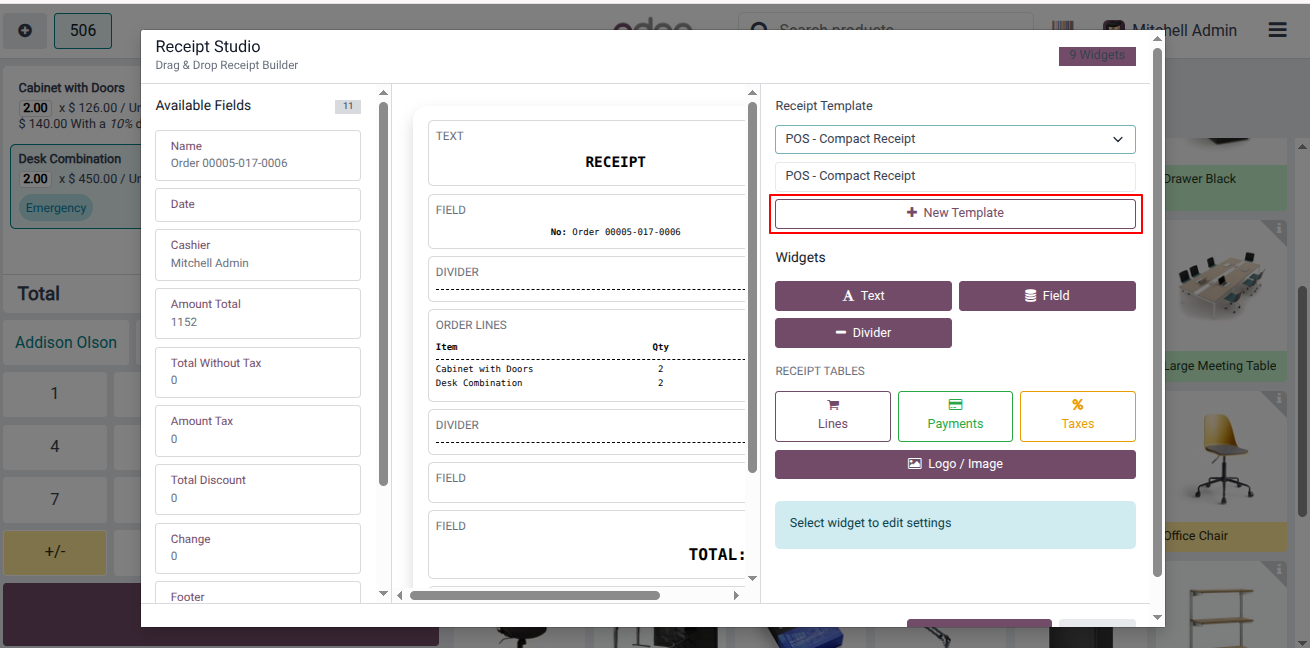This screenshot has height=648, width=1310.
Task: Click the dialog scrollbar down arrow
Action: pos(1158,617)
